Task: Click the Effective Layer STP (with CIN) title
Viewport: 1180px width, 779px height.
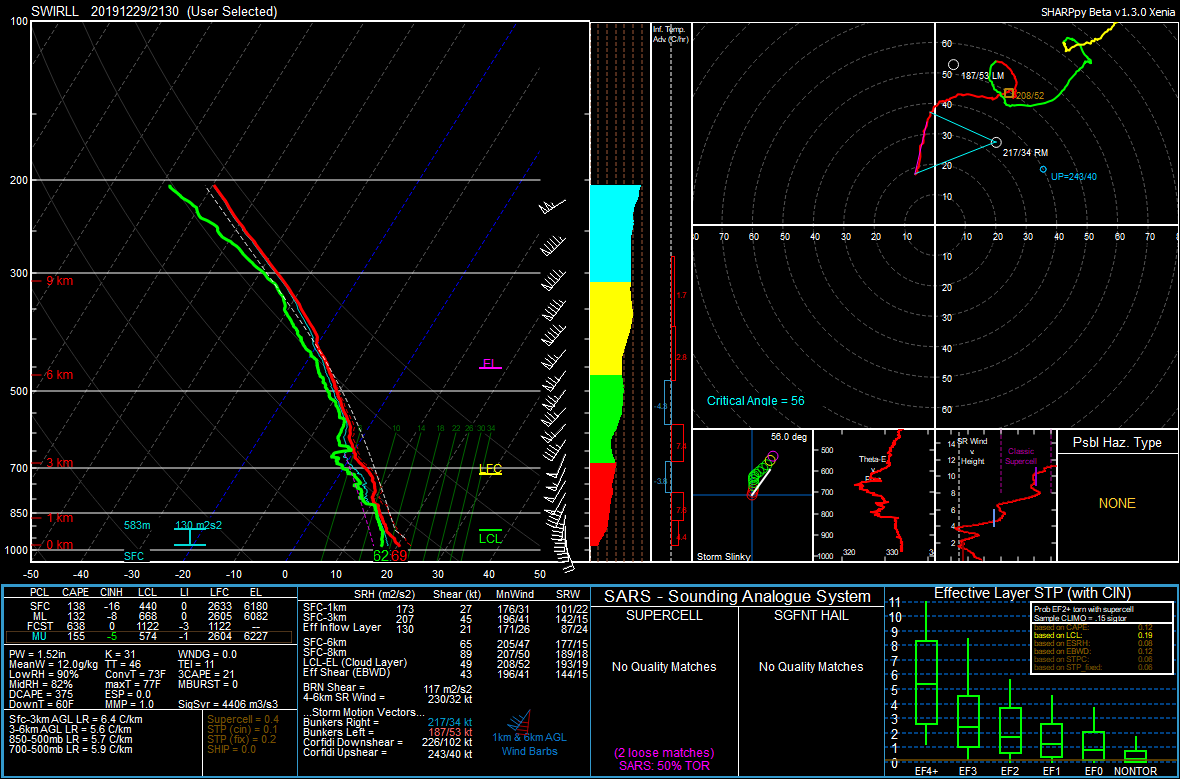Action: [x=1032, y=594]
